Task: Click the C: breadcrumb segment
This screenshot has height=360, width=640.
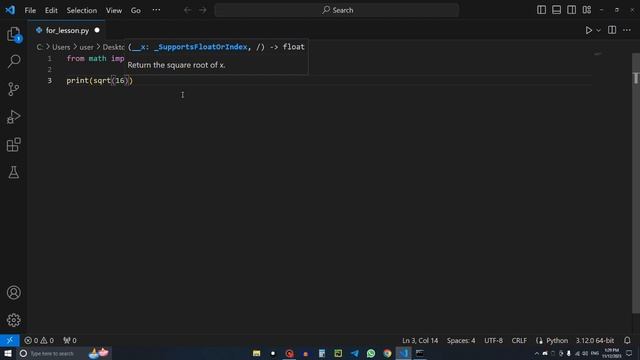Action: (x=40, y=47)
